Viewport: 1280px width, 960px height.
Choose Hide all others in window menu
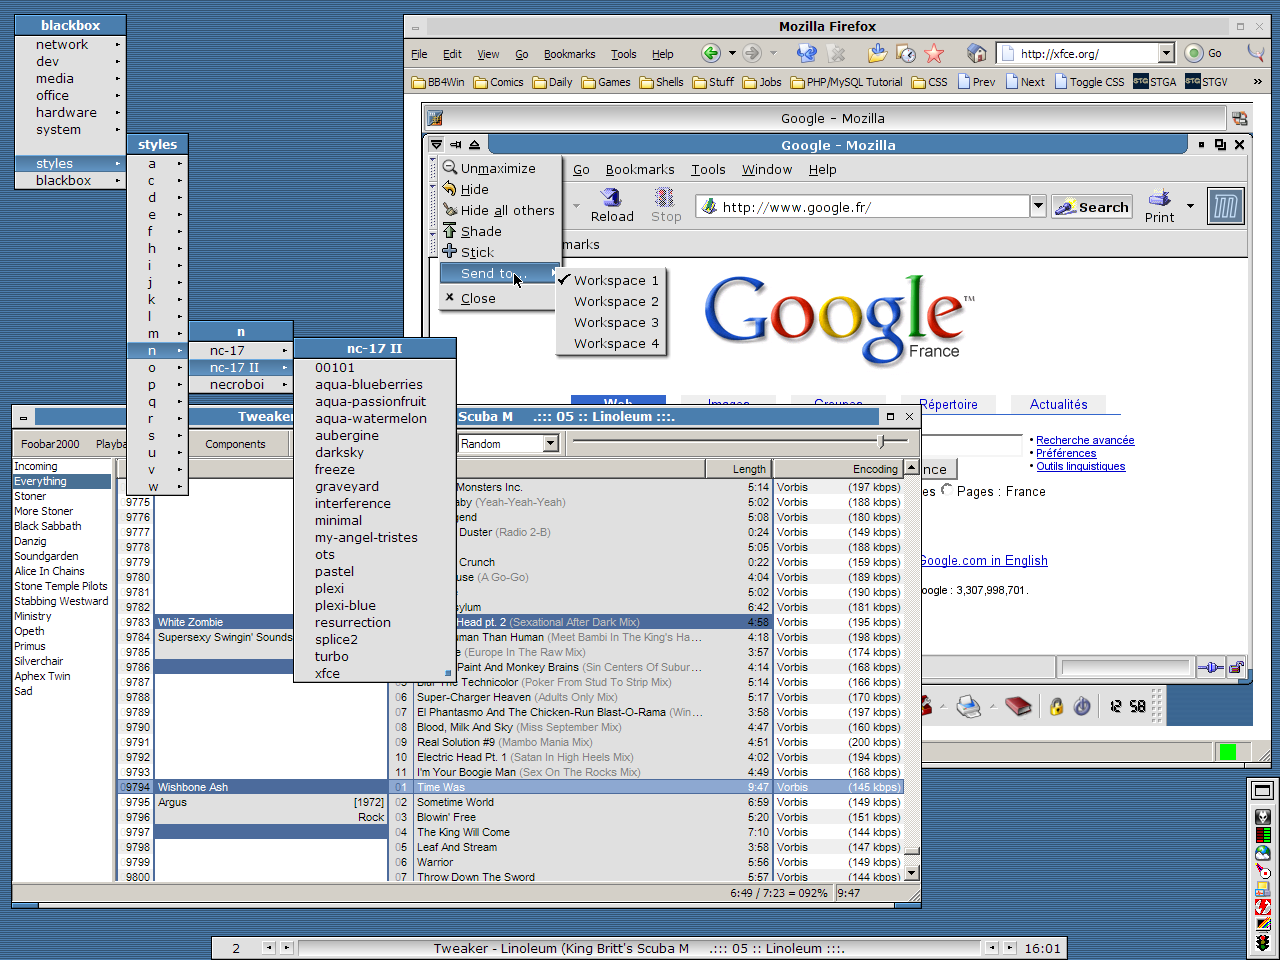click(498, 210)
